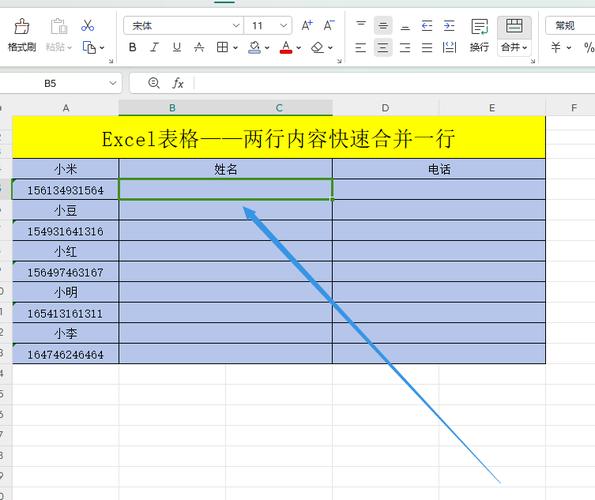Click cell containing 小米
595x500 pixels.
[x=66, y=169]
